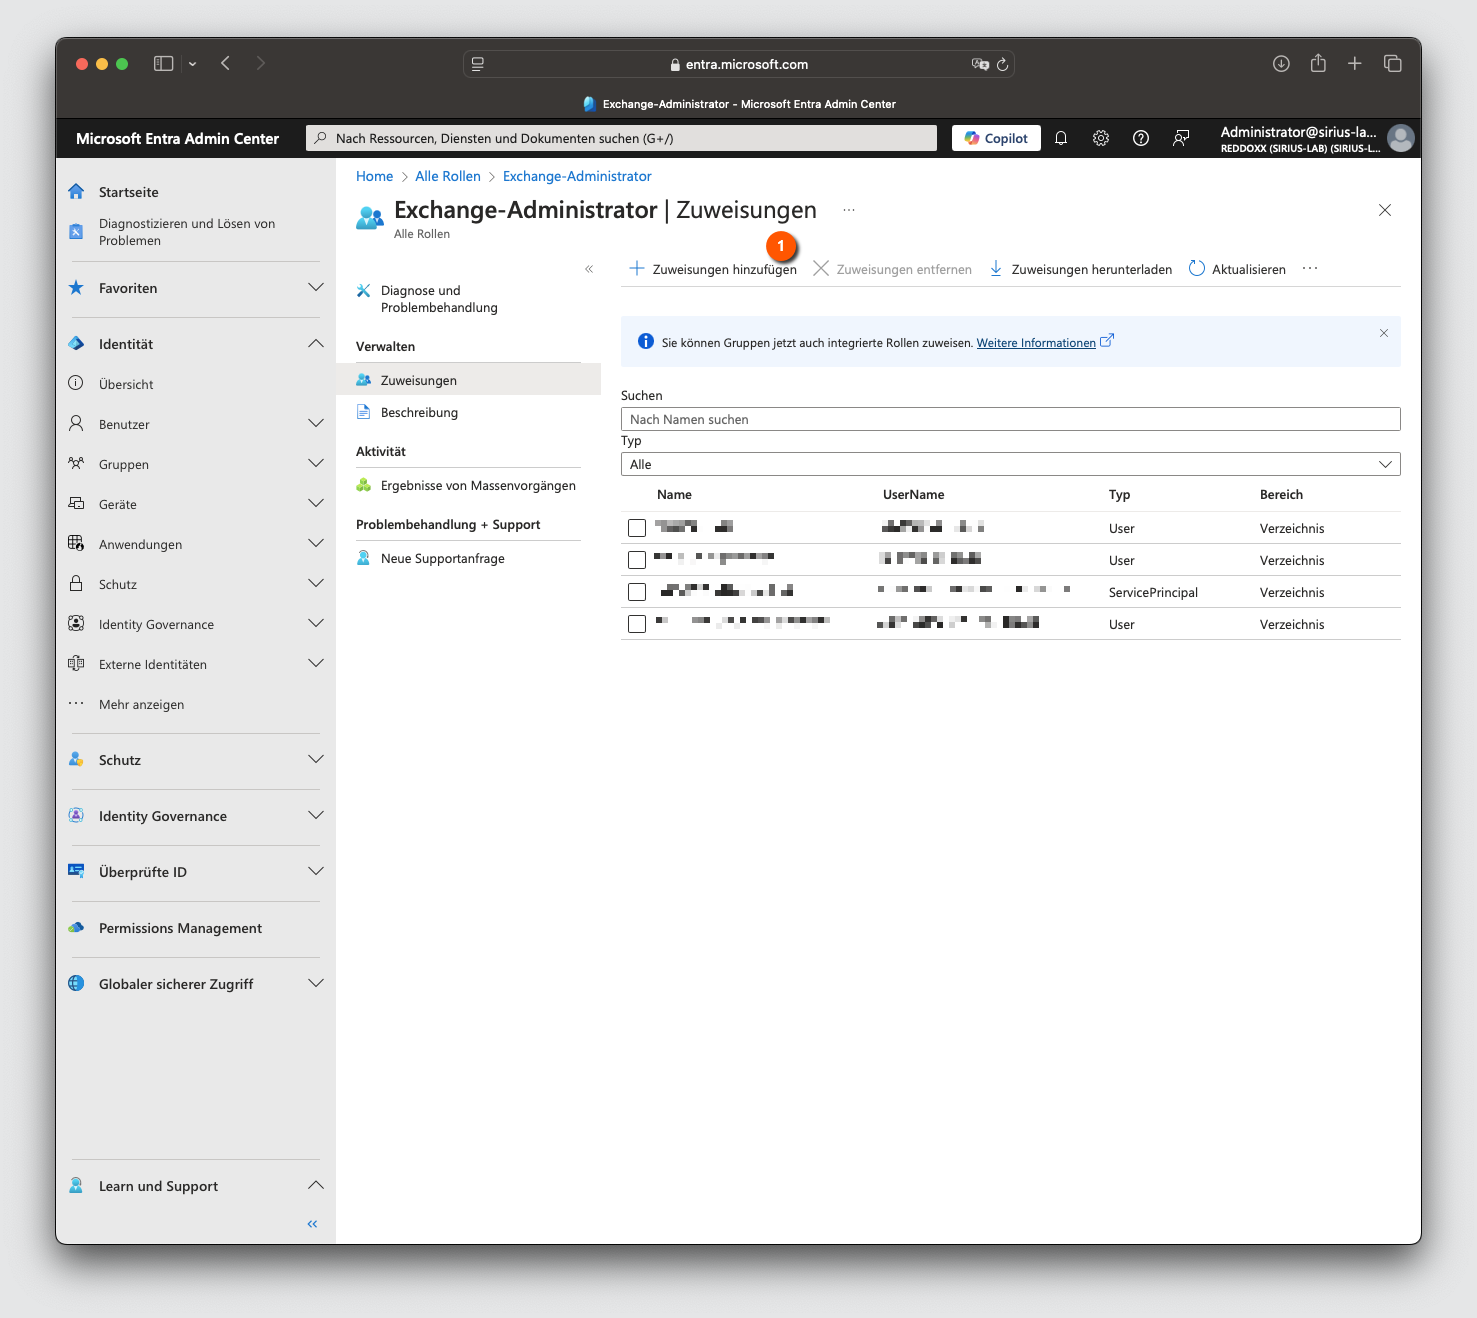This screenshot has height=1318, width=1477.
Task: Open Safari downloads icon
Action: [x=1281, y=63]
